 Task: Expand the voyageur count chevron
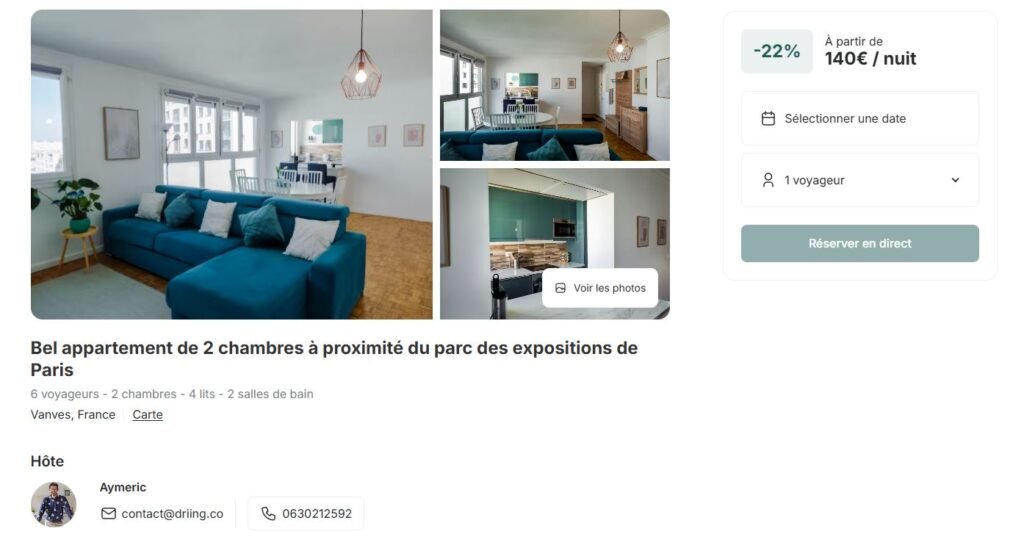click(x=955, y=180)
